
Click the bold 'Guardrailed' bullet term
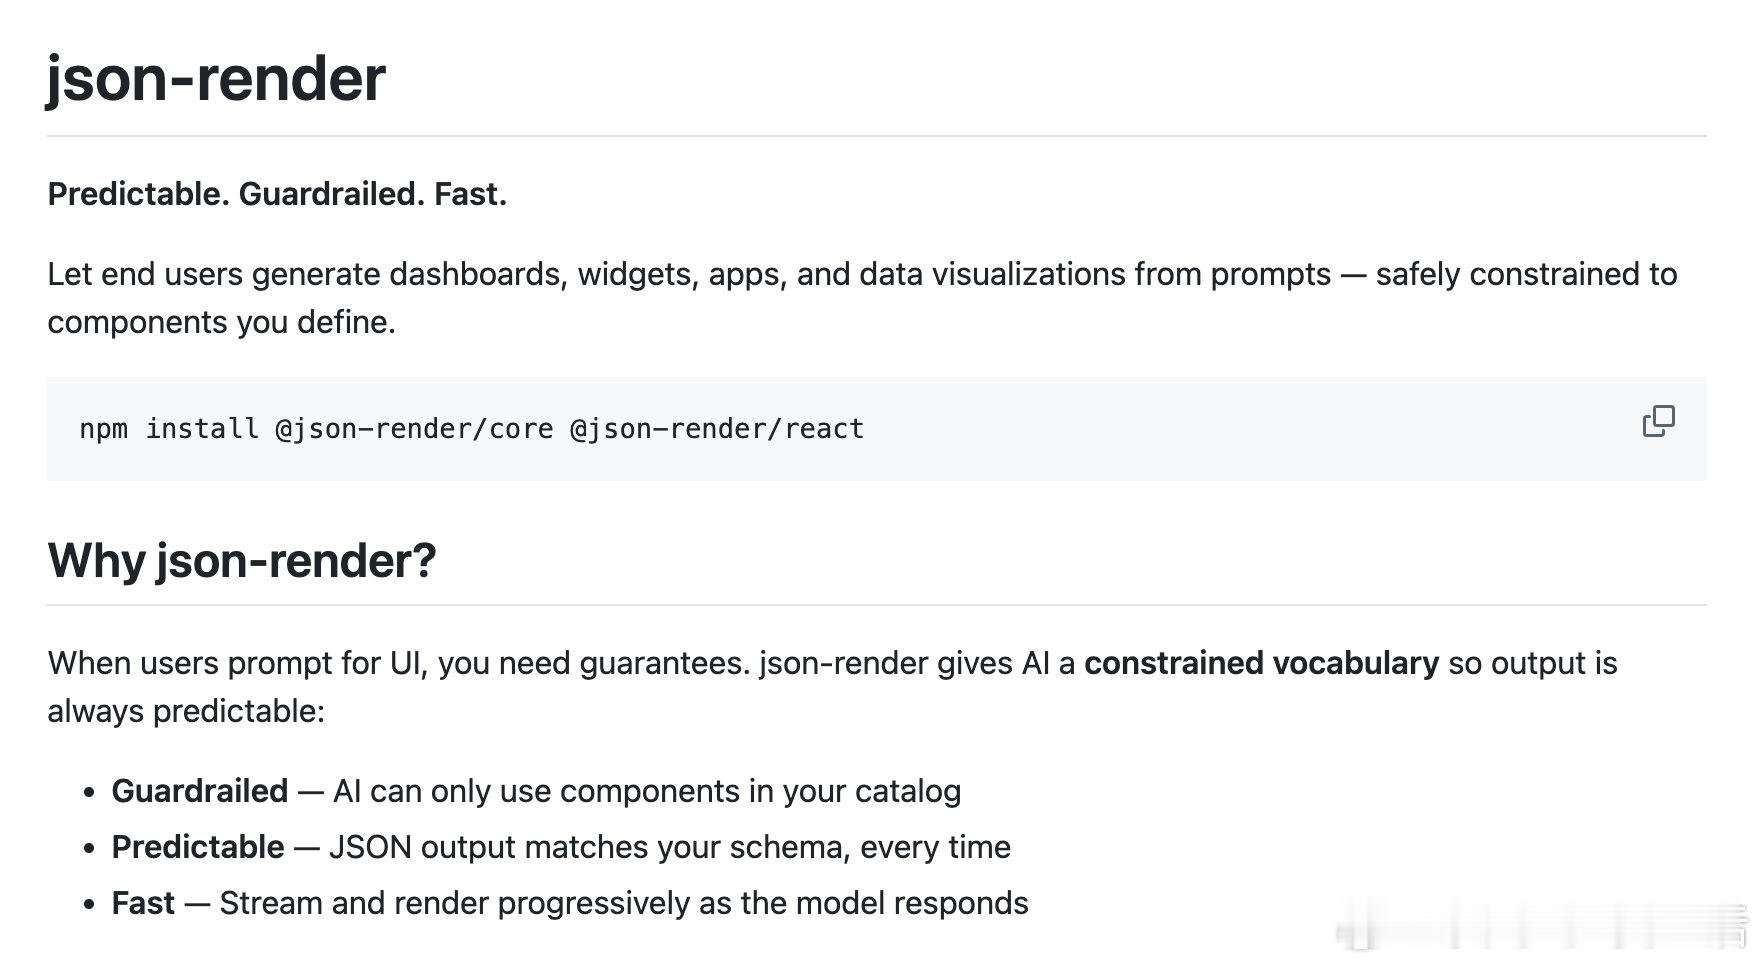(x=200, y=791)
